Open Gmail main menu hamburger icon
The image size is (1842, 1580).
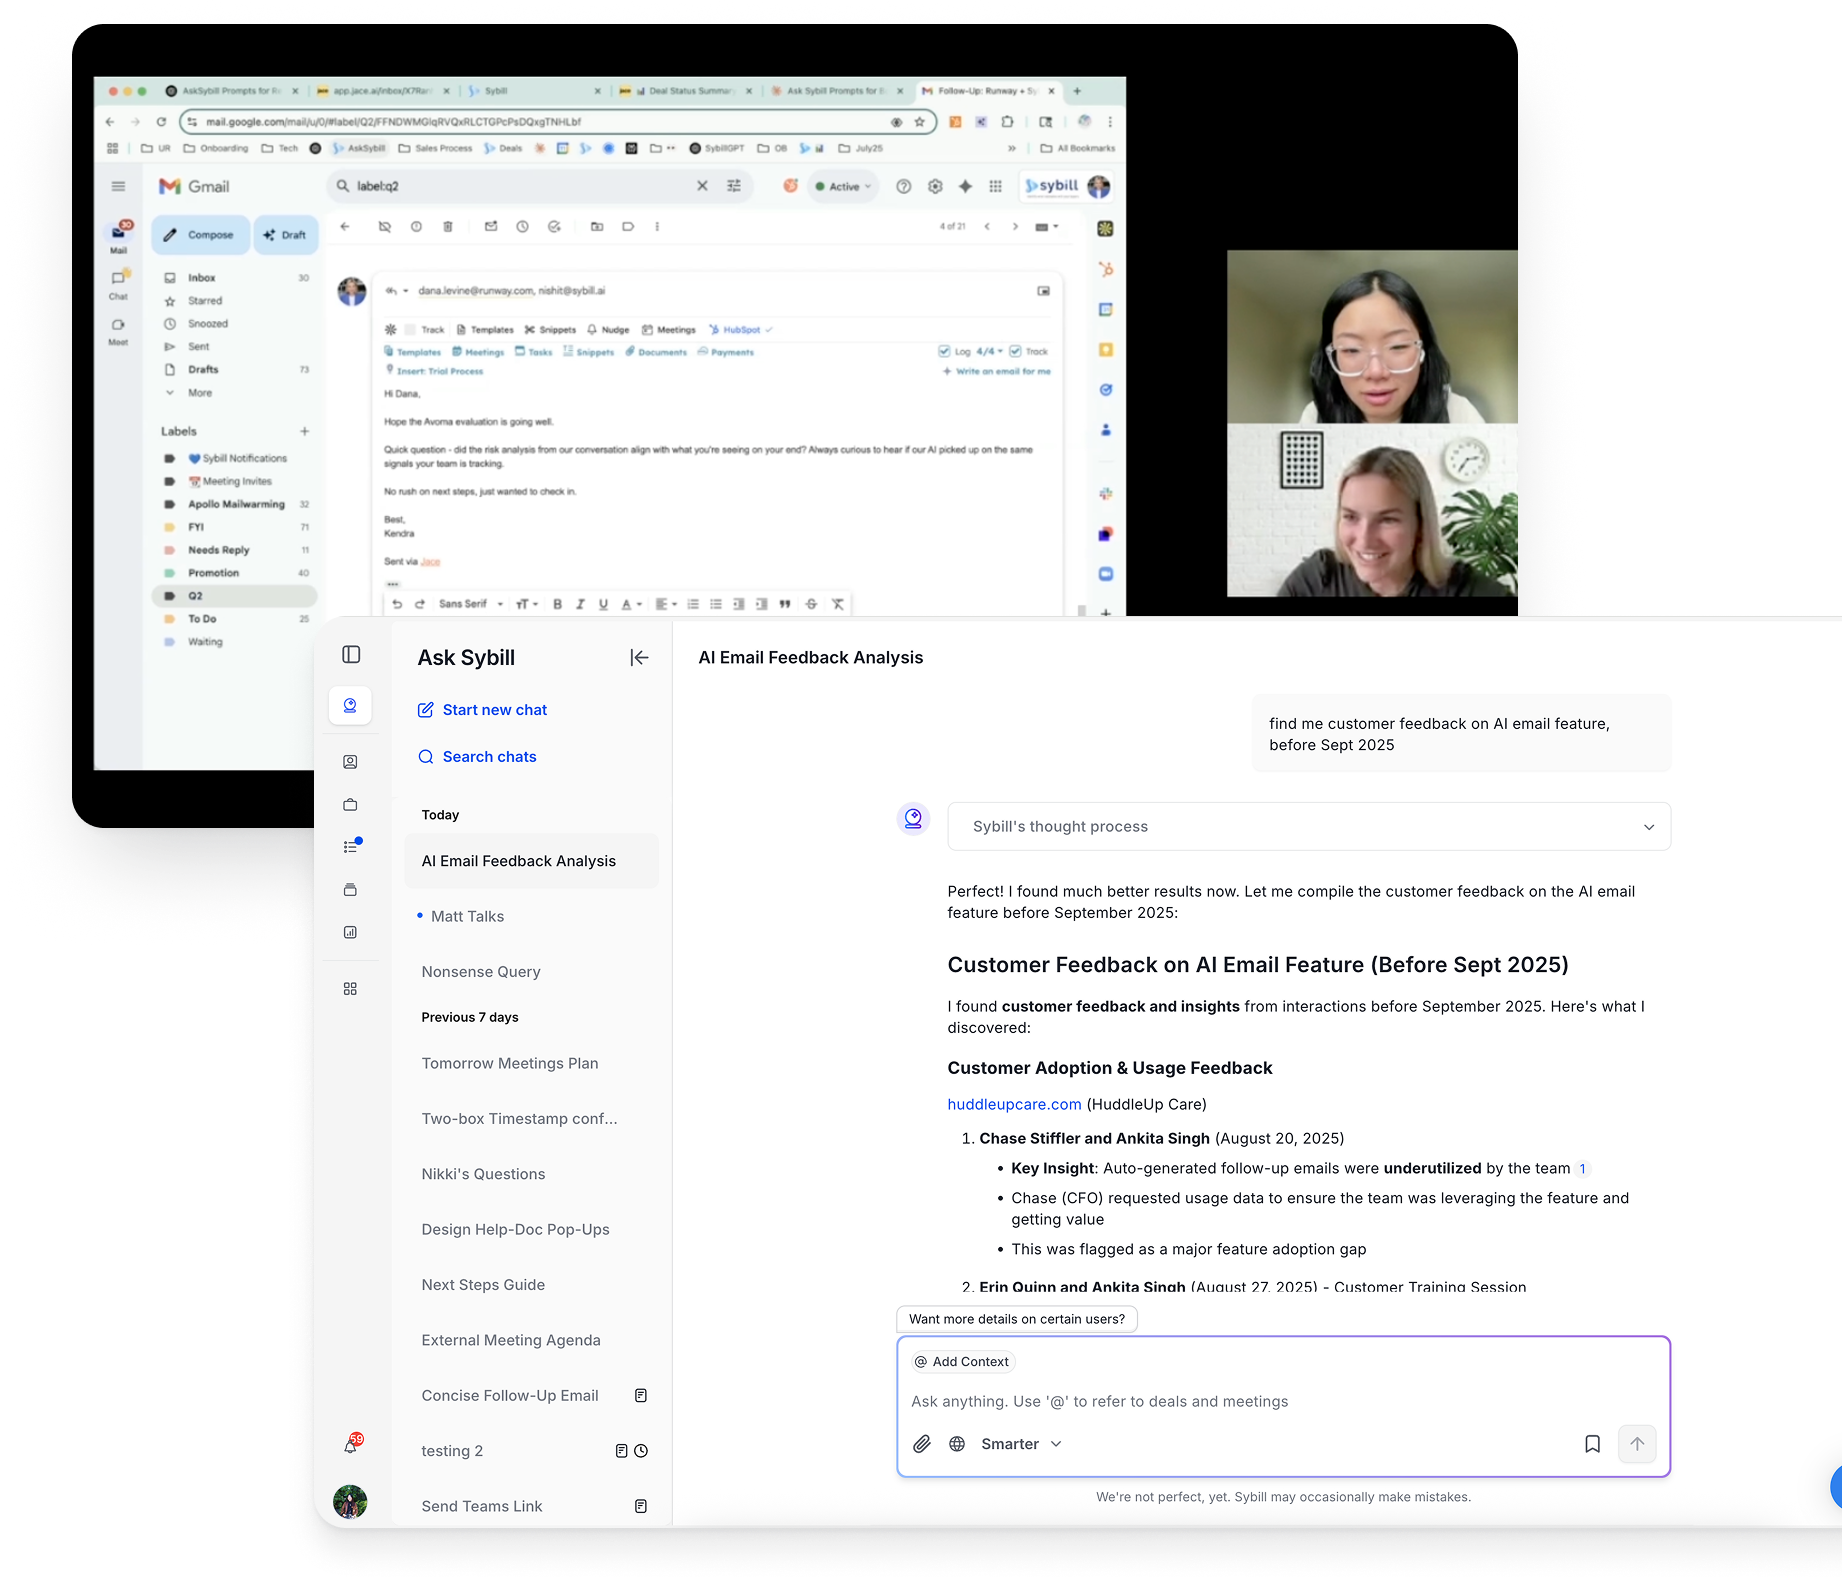click(x=118, y=186)
